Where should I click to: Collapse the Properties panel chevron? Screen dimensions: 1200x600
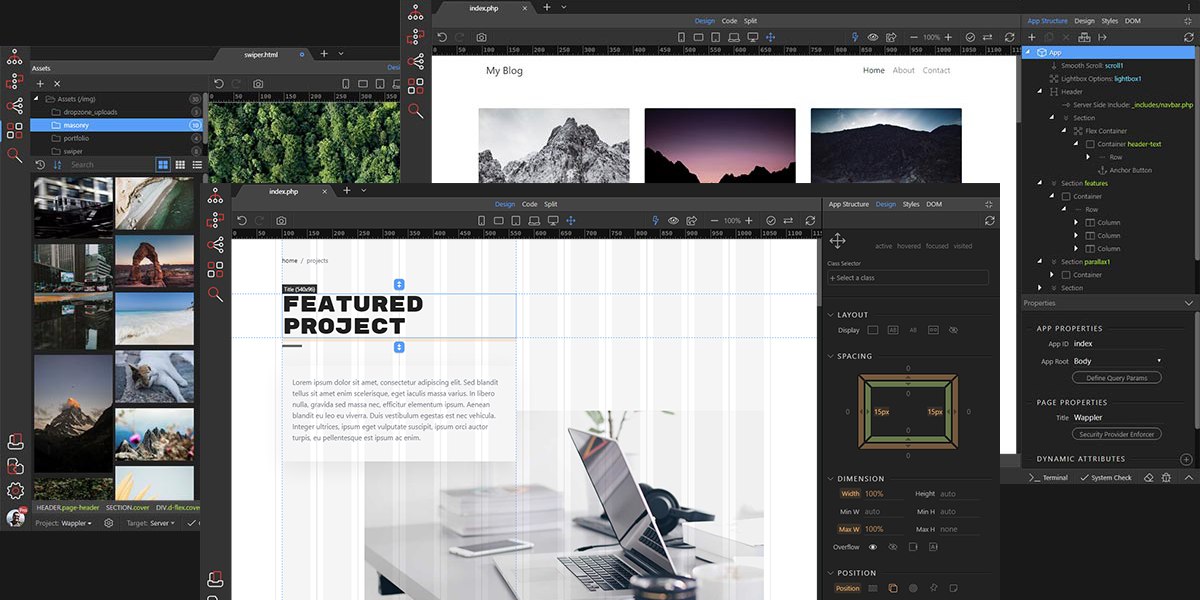tap(1188, 303)
